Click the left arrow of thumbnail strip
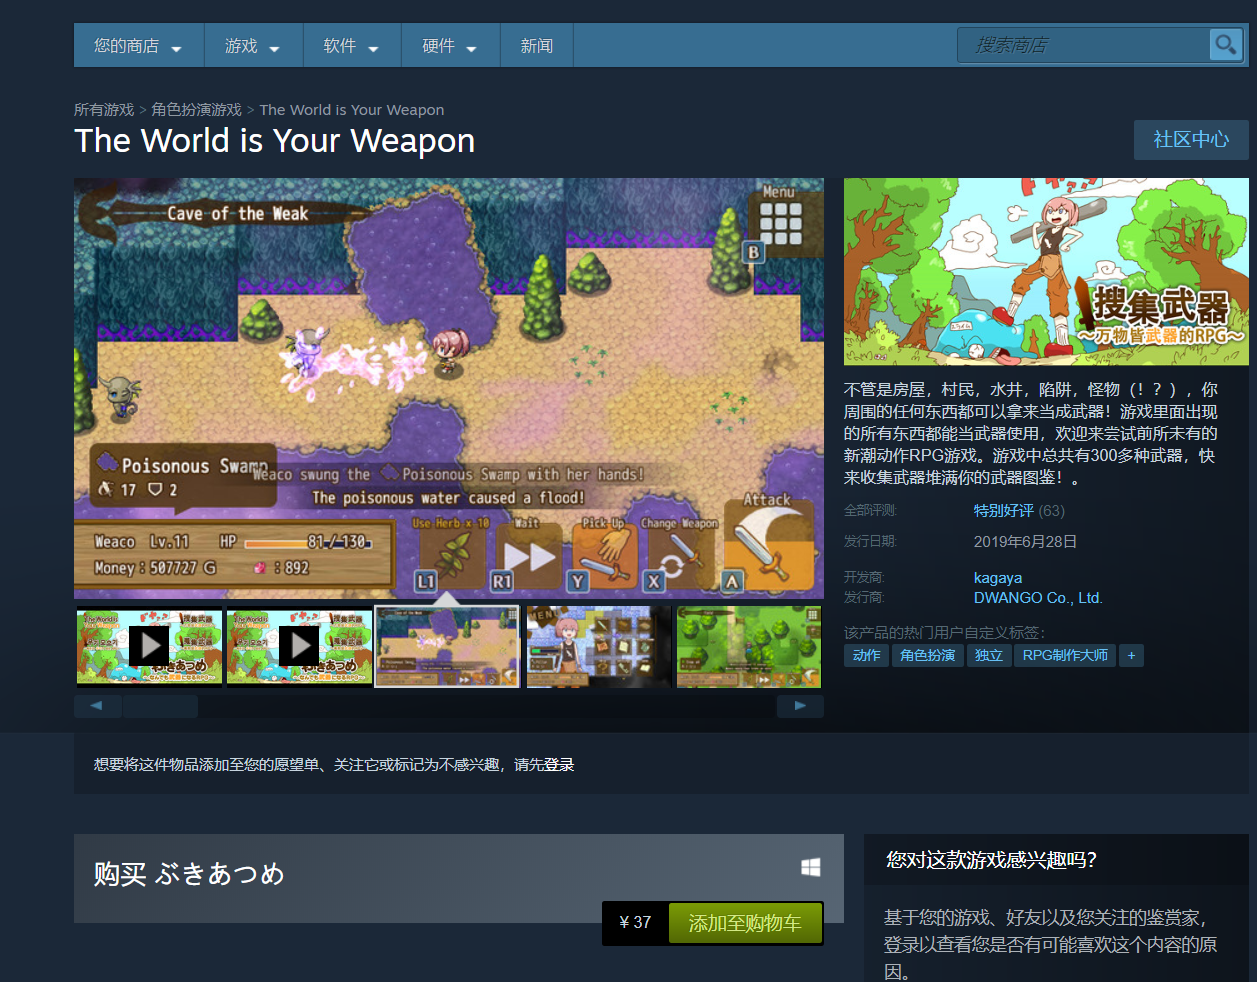This screenshot has height=982, width=1257. 97,706
